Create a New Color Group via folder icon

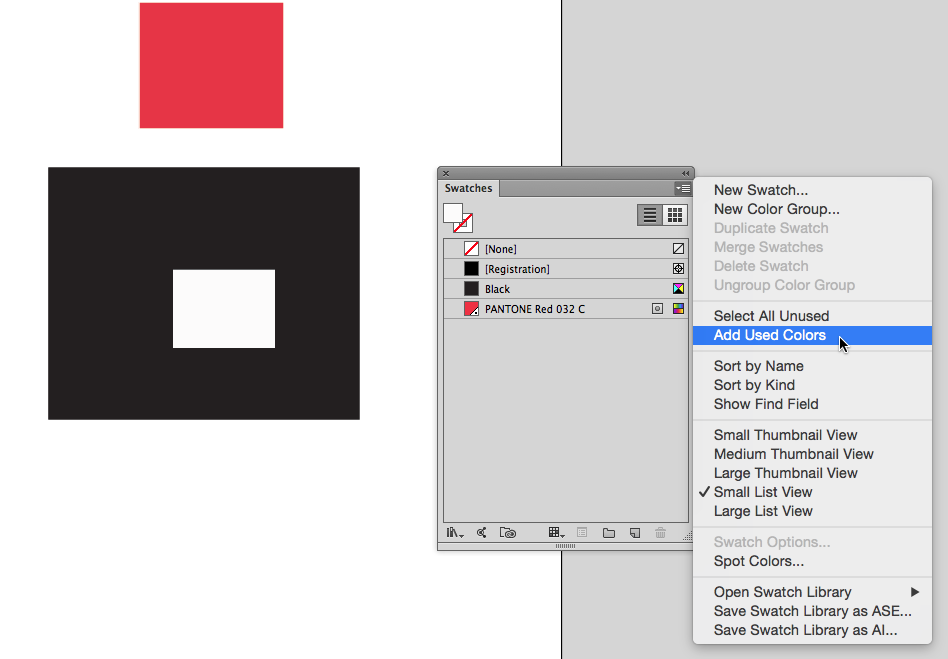pos(608,532)
